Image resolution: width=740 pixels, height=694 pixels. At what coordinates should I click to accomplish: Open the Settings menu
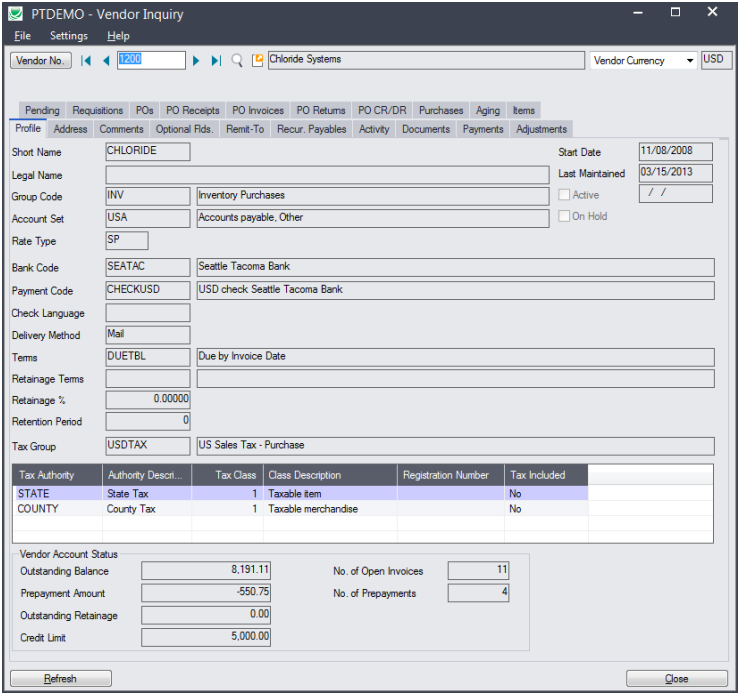69,36
